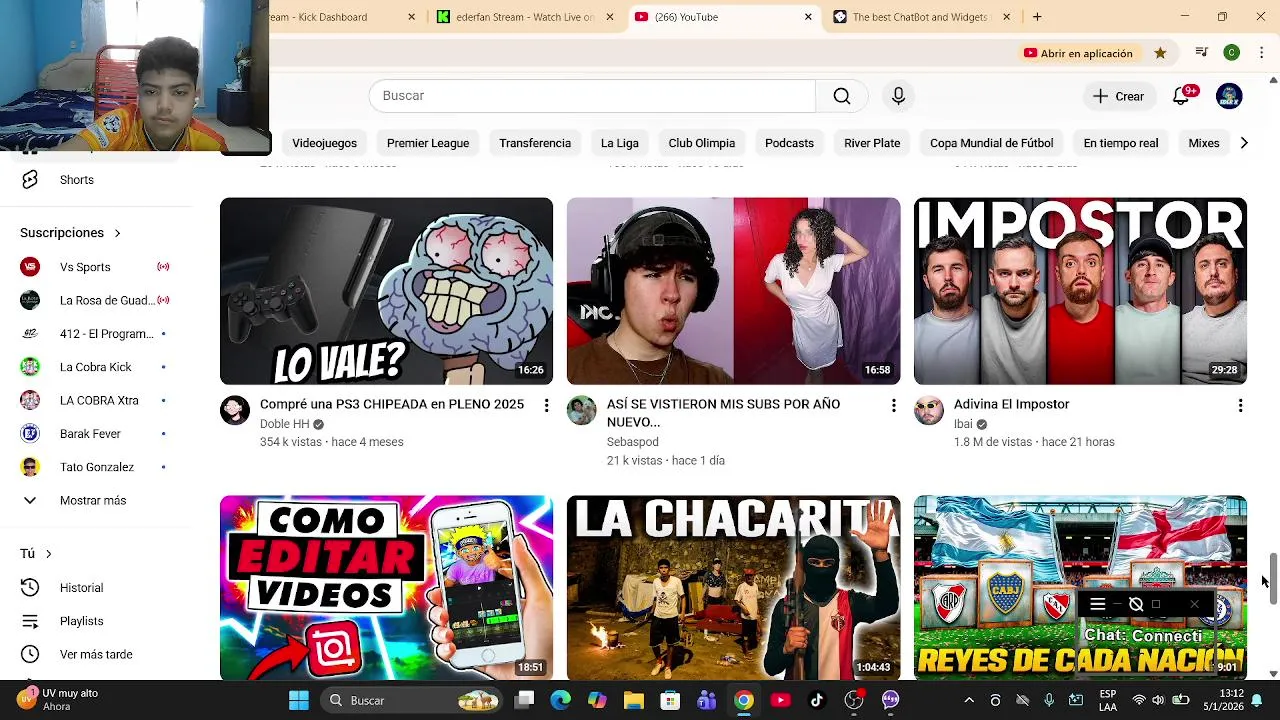Screen dimensions: 1280x720
Task: Select the Club Olimpia chip
Action: pos(702,143)
